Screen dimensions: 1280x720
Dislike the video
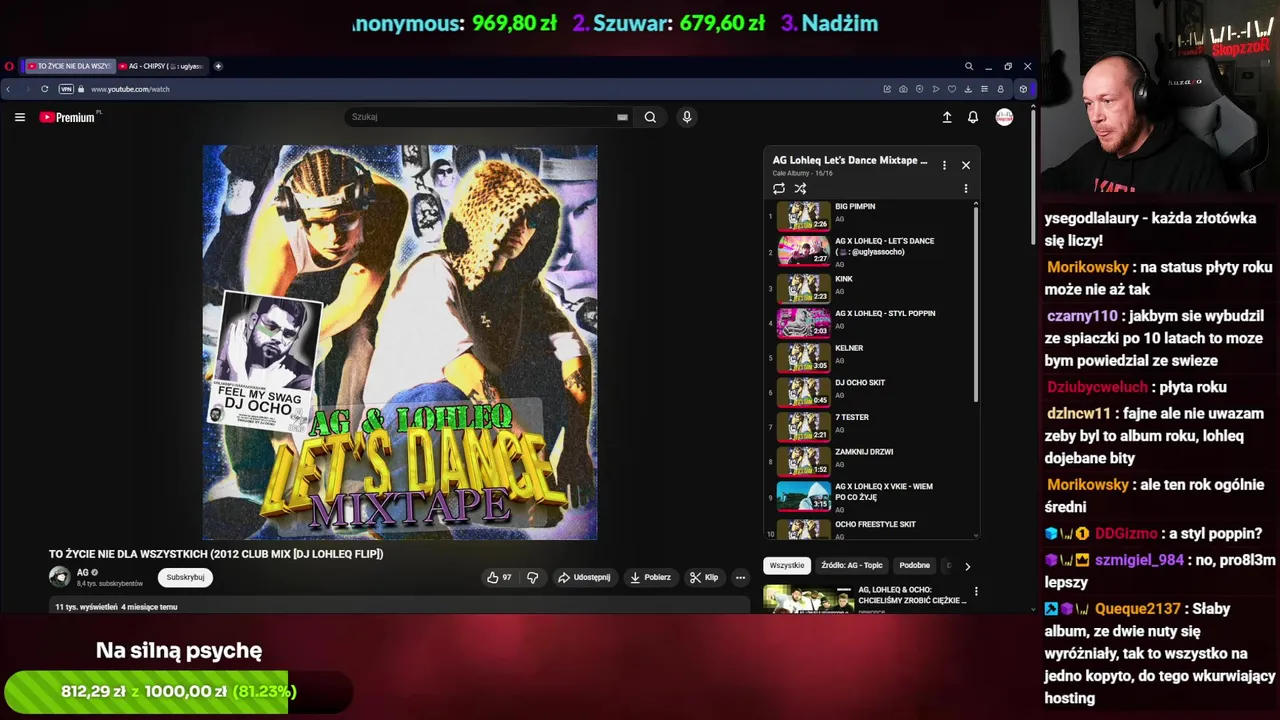(x=532, y=577)
